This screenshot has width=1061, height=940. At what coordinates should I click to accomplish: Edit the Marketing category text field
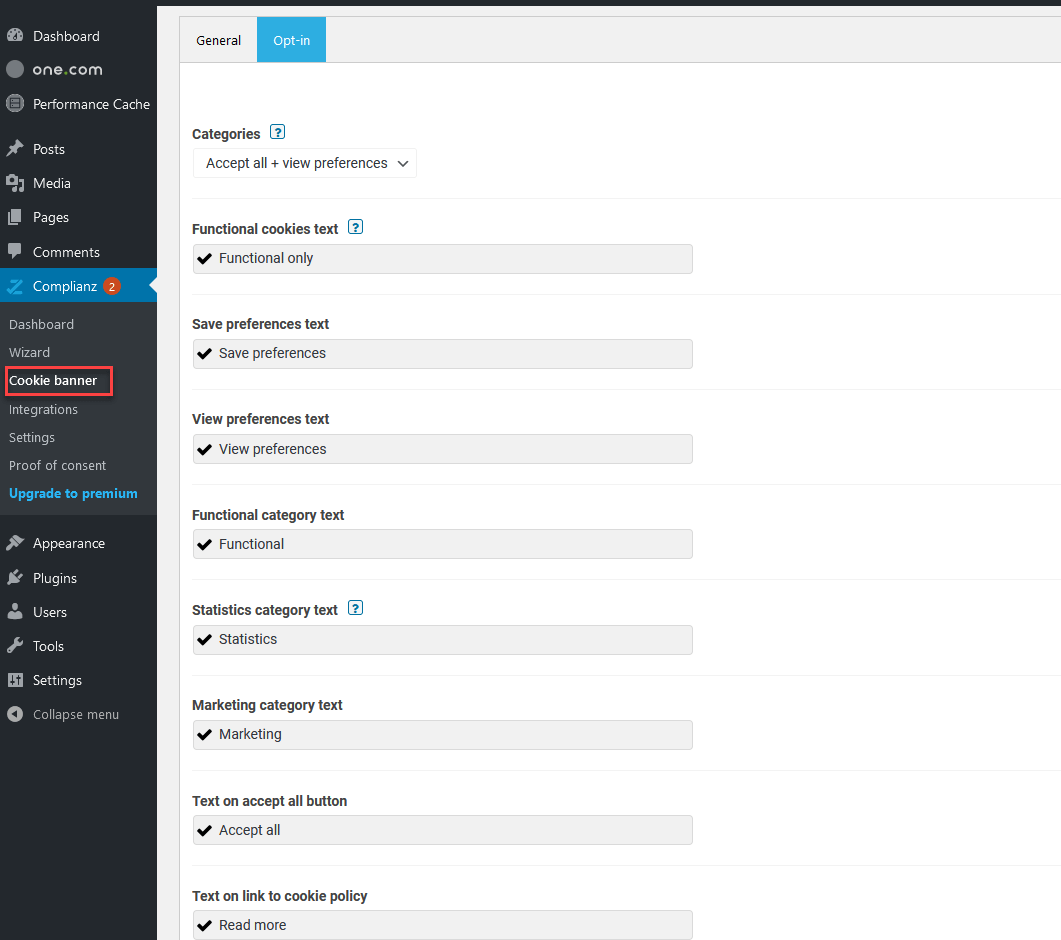pos(443,735)
